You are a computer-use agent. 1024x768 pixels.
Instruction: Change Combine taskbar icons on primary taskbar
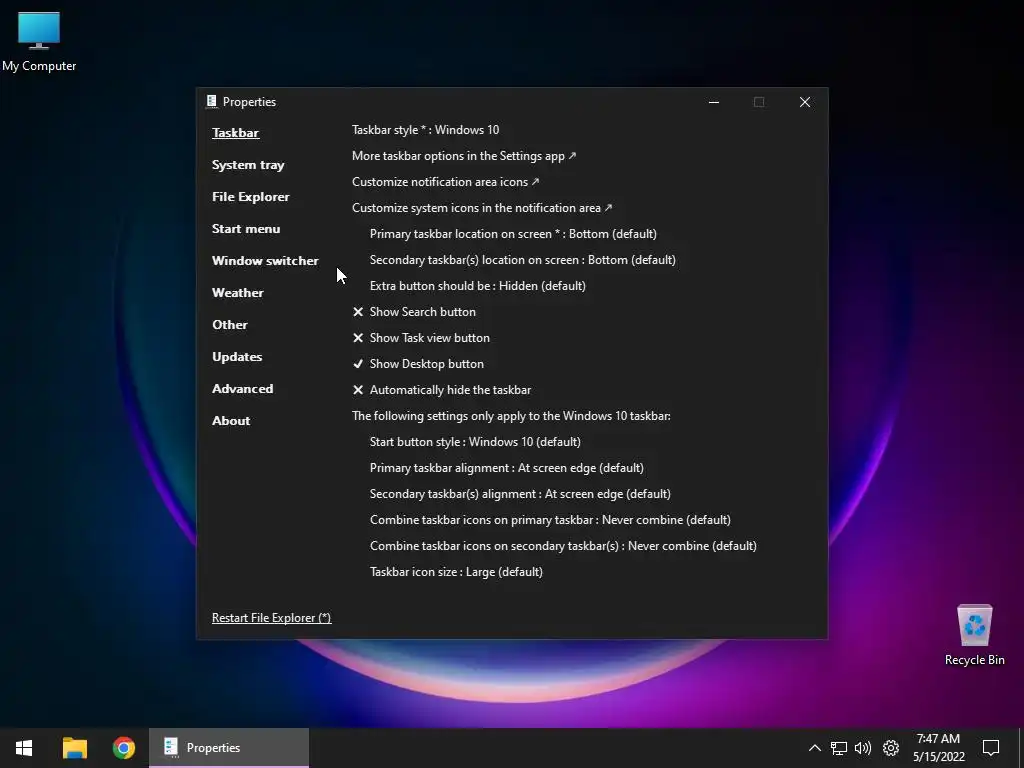click(550, 520)
